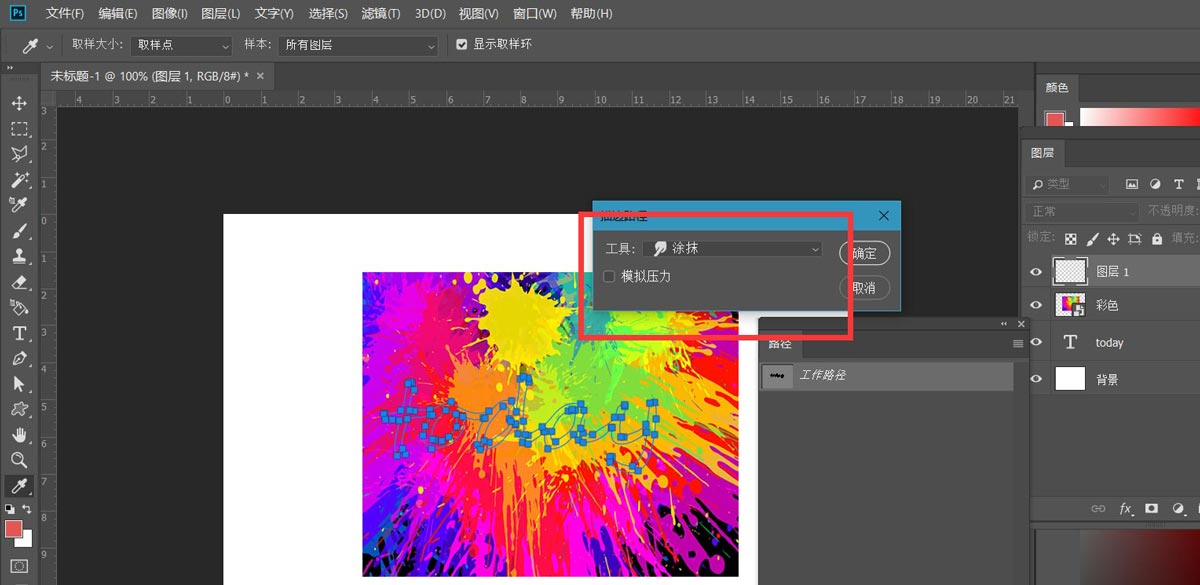Switch to the 图层 panel tab

pyautogui.click(x=1042, y=153)
